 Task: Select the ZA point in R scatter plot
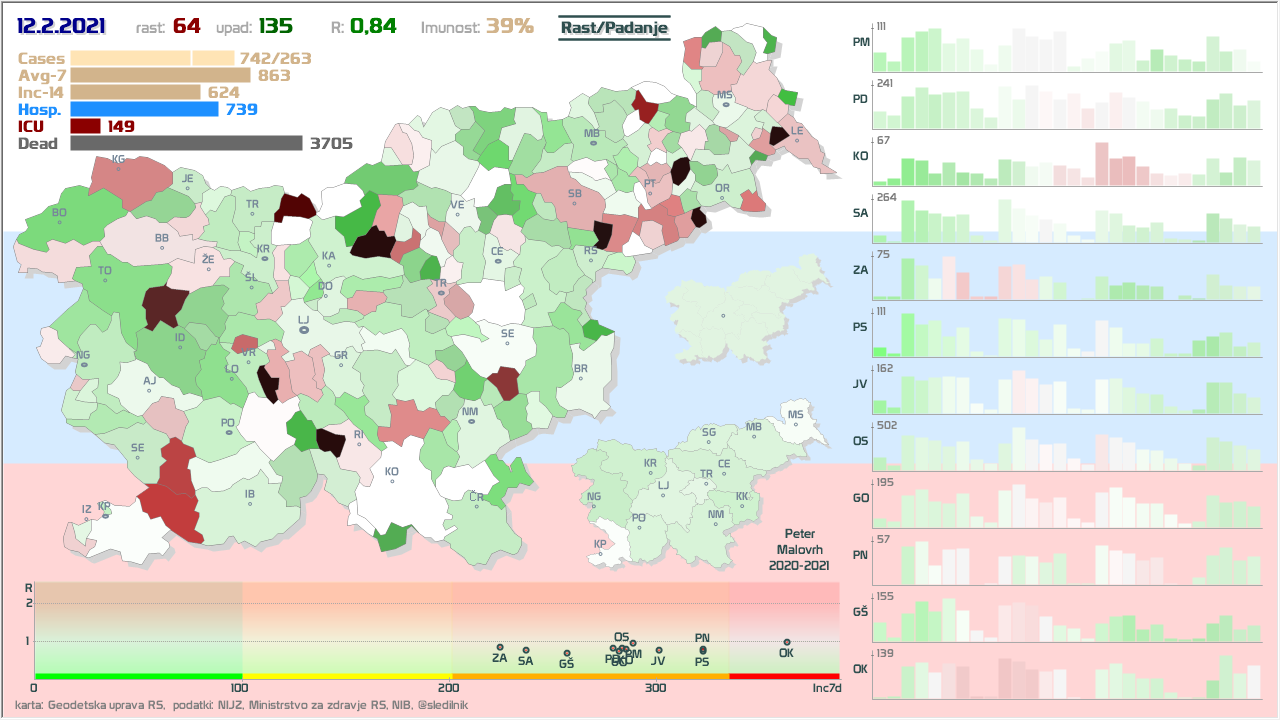(x=500, y=647)
